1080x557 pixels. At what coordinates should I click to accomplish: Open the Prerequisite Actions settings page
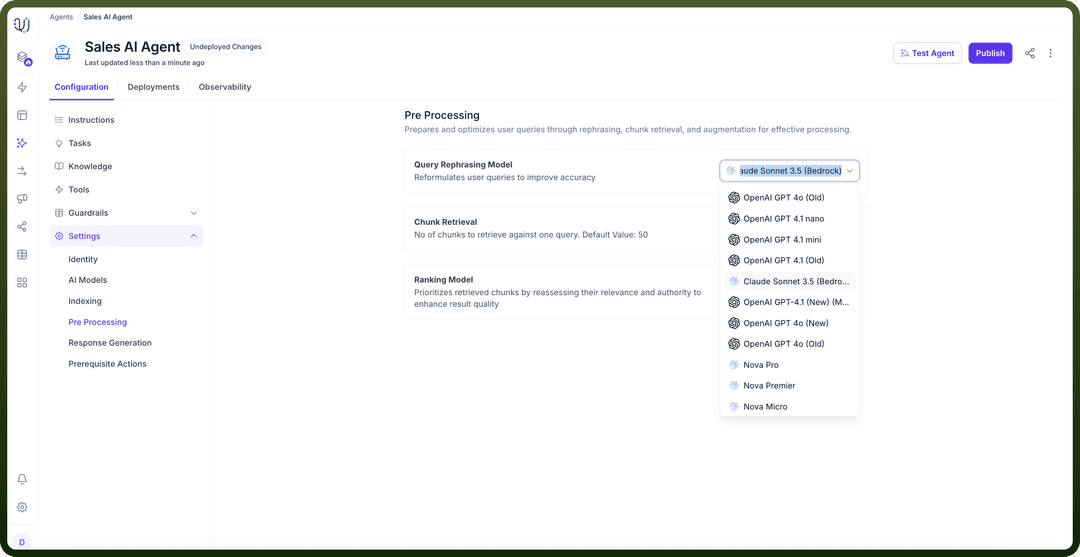(107, 364)
